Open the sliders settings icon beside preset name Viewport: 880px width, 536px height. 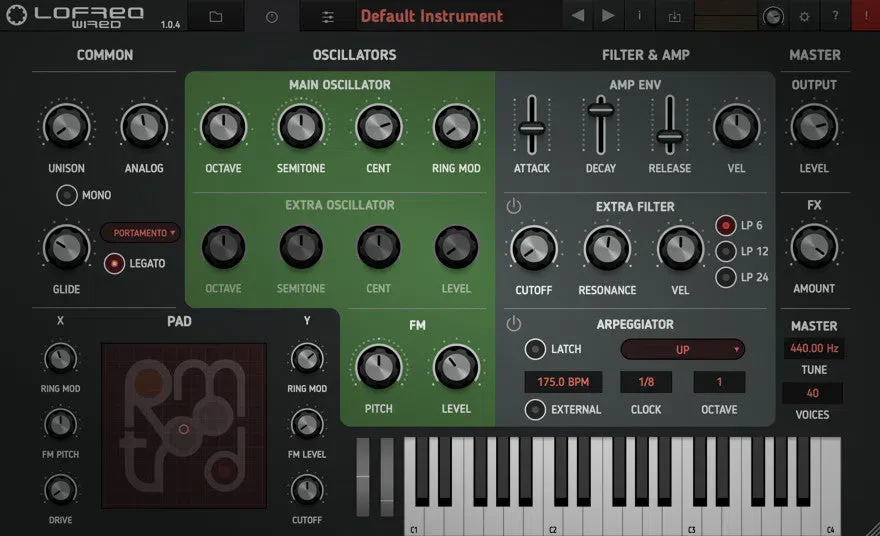click(x=328, y=17)
